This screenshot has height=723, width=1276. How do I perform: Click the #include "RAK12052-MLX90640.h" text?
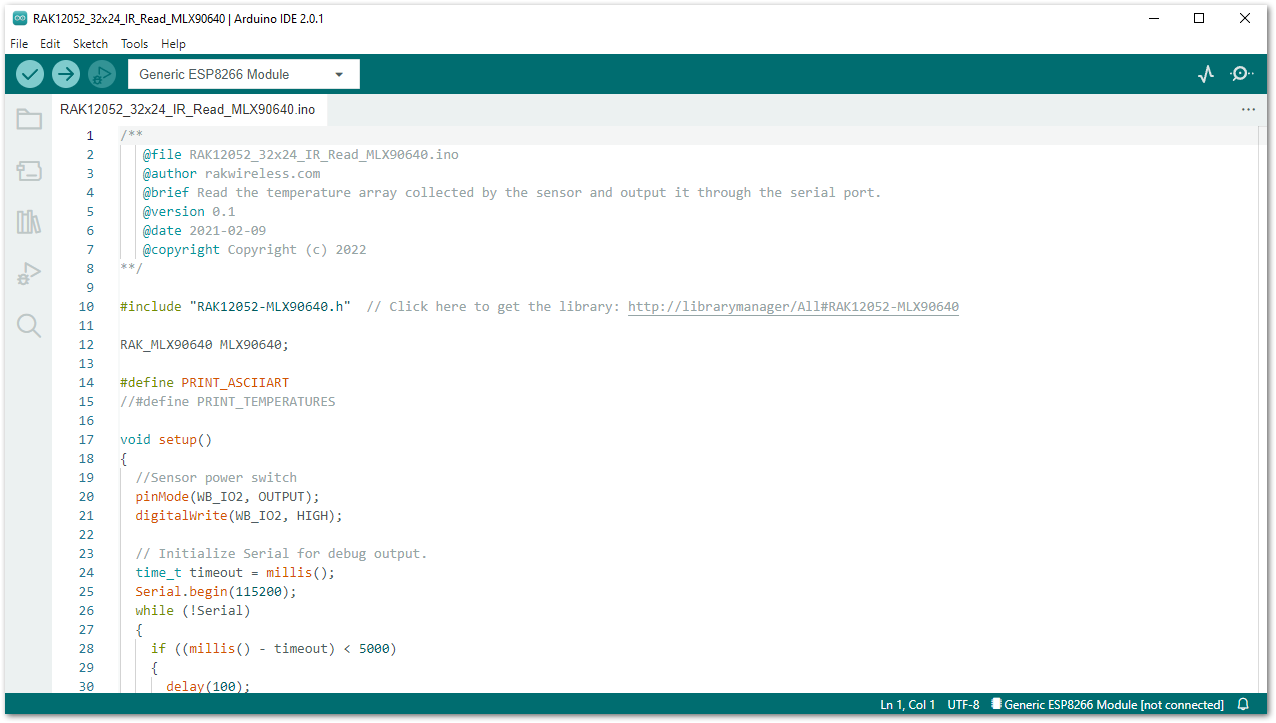(x=235, y=307)
